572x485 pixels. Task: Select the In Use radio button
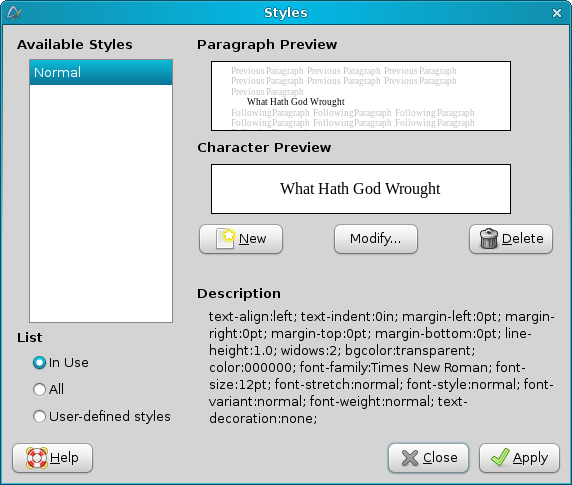pyautogui.click(x=39, y=362)
